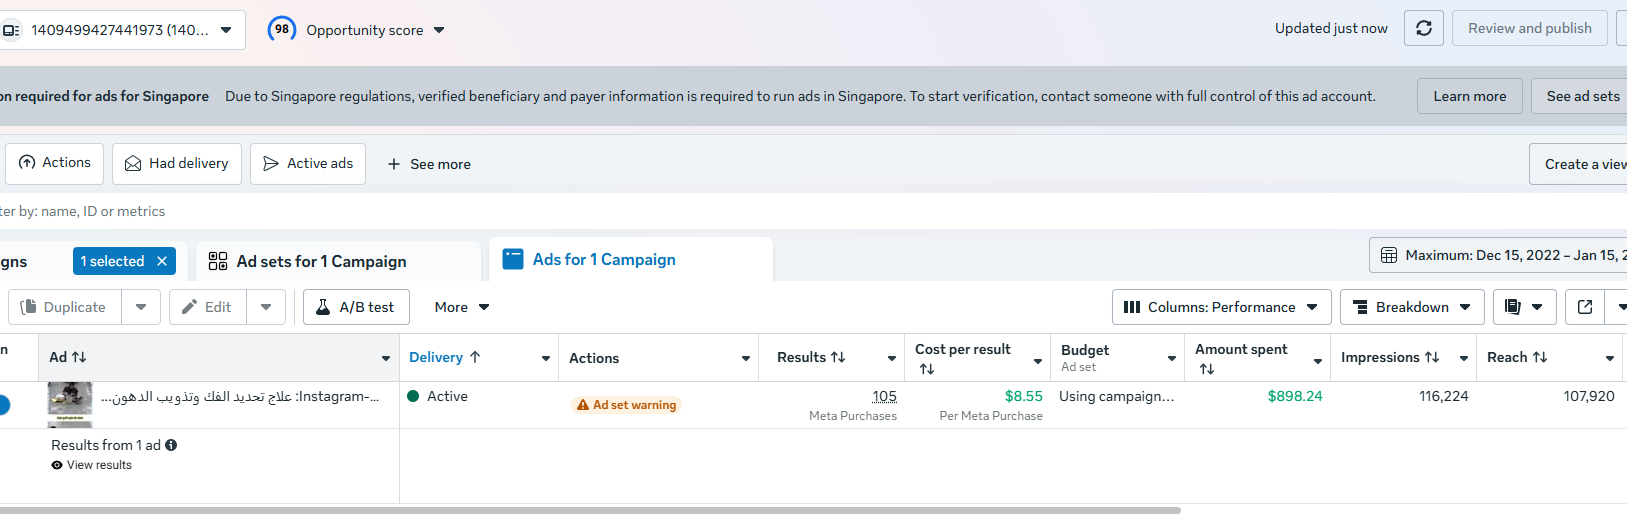Click the ad thumbnail image

coord(70,403)
